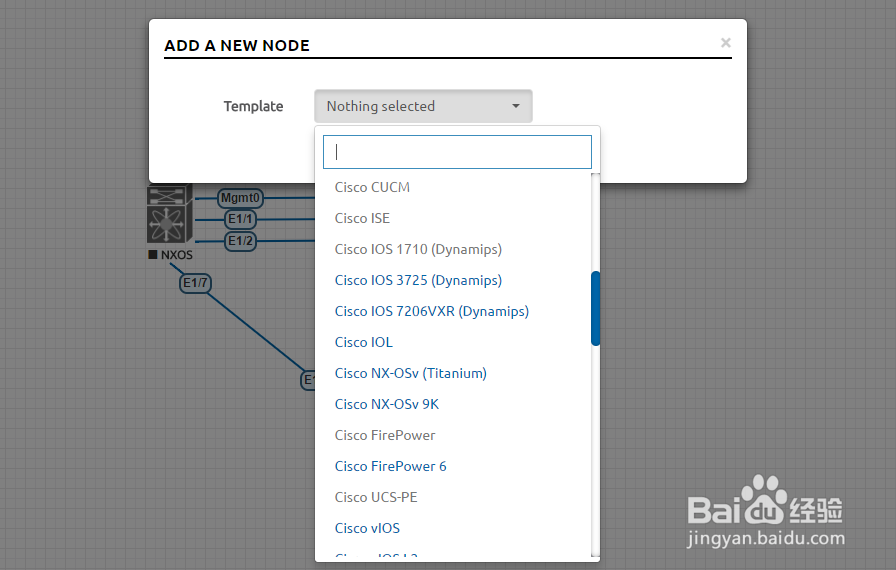896x570 pixels.
Task: Click the Mgmt0 interface label
Action: (x=240, y=198)
